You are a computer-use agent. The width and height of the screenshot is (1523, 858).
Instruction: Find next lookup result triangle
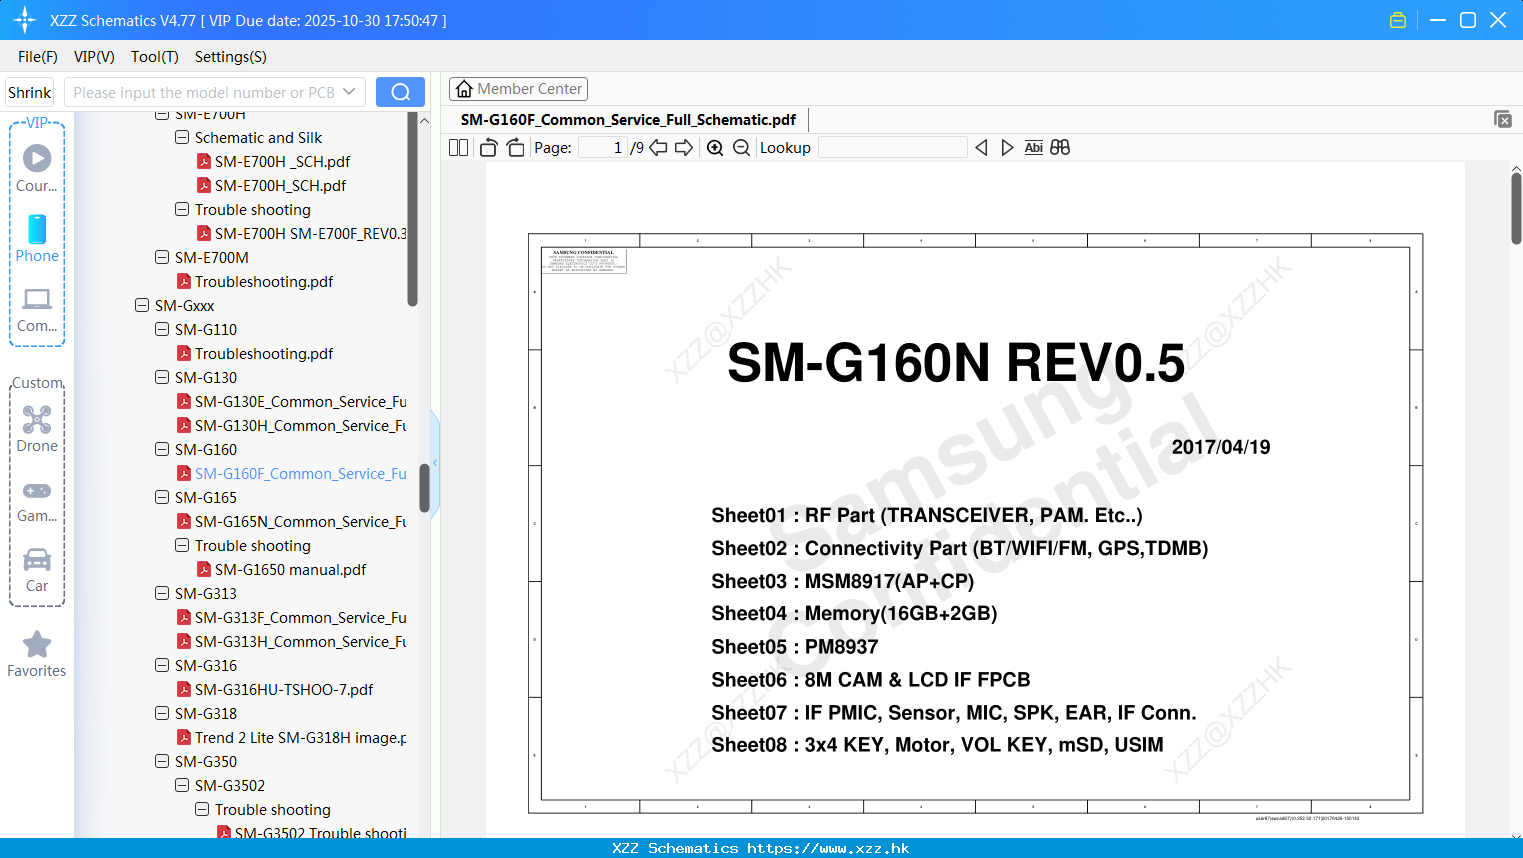tap(1007, 148)
